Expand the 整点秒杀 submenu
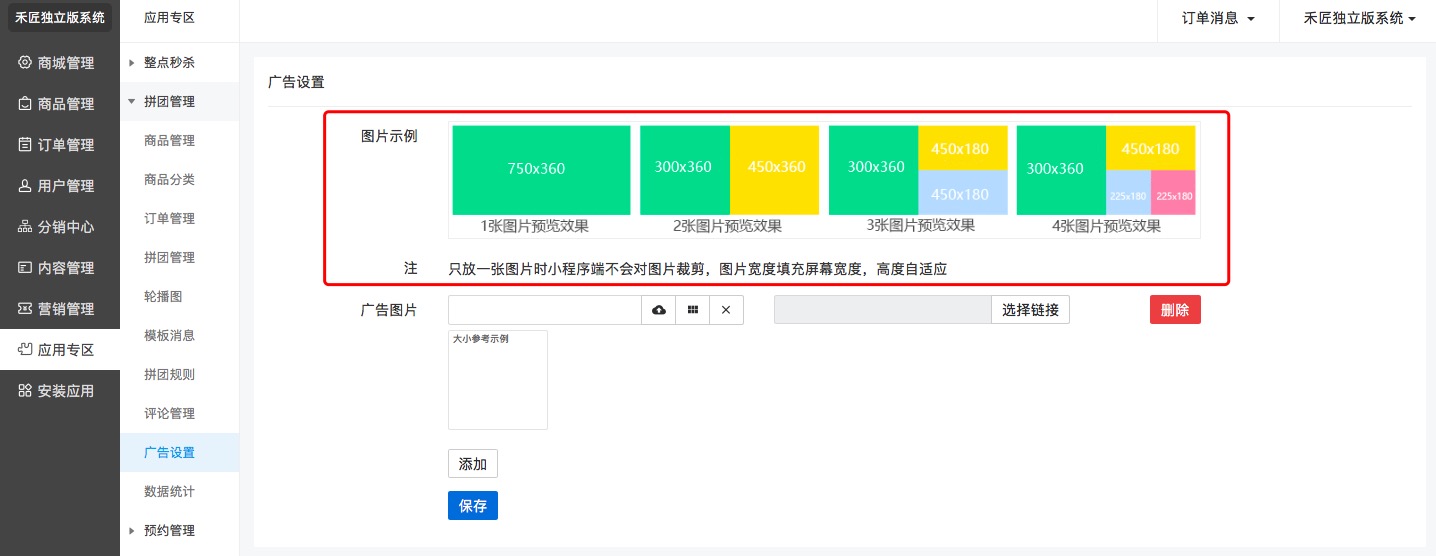 (x=169, y=62)
